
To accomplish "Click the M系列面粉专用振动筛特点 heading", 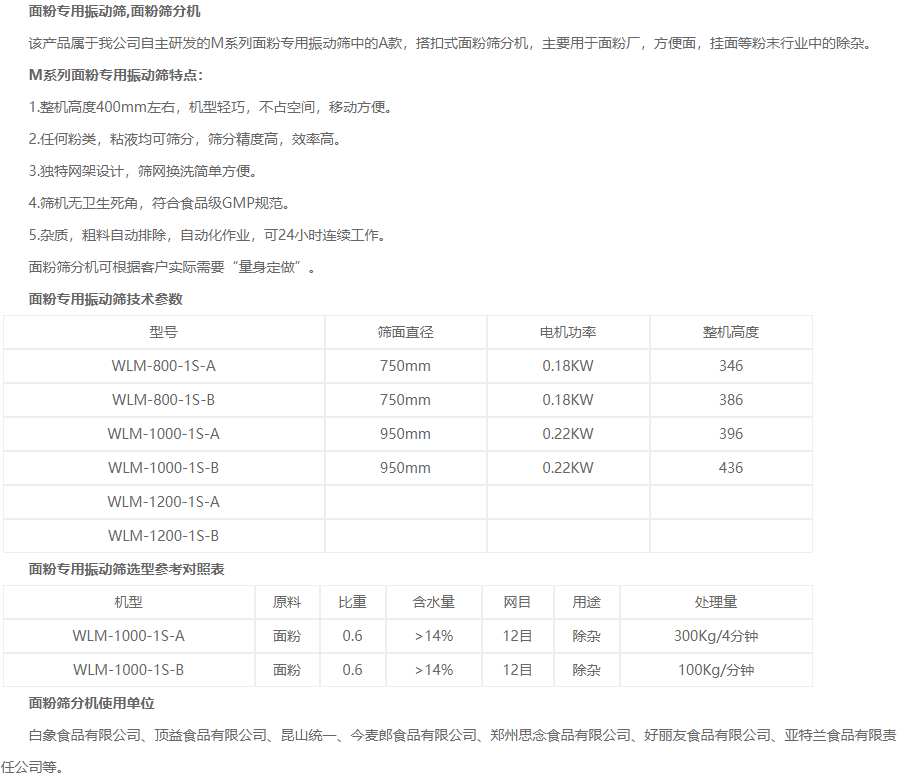I will [115, 75].
